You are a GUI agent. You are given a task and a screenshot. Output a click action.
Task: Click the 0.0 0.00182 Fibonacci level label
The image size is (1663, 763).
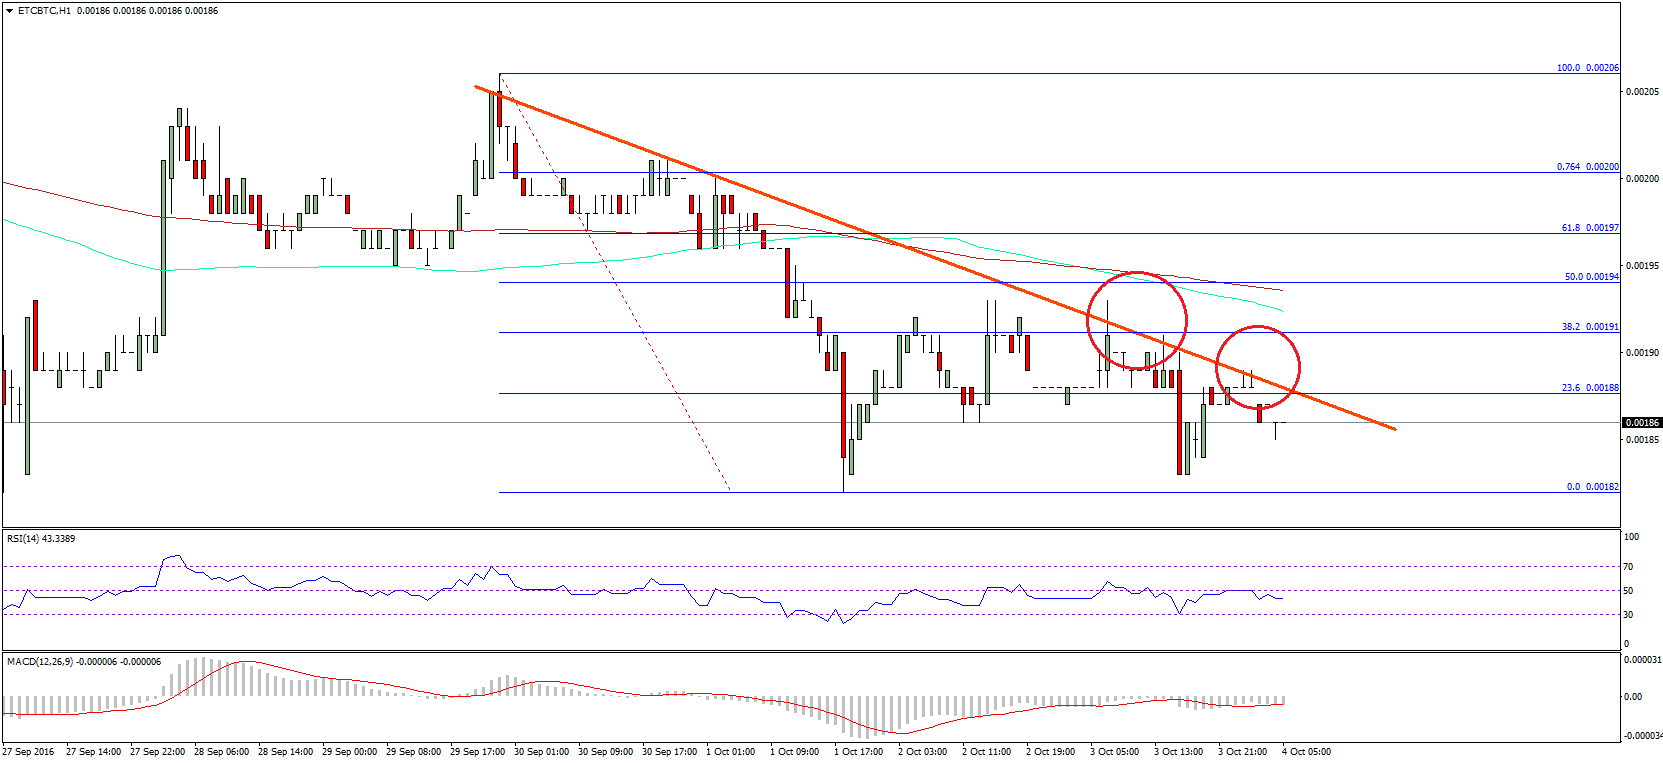pyautogui.click(x=1593, y=487)
